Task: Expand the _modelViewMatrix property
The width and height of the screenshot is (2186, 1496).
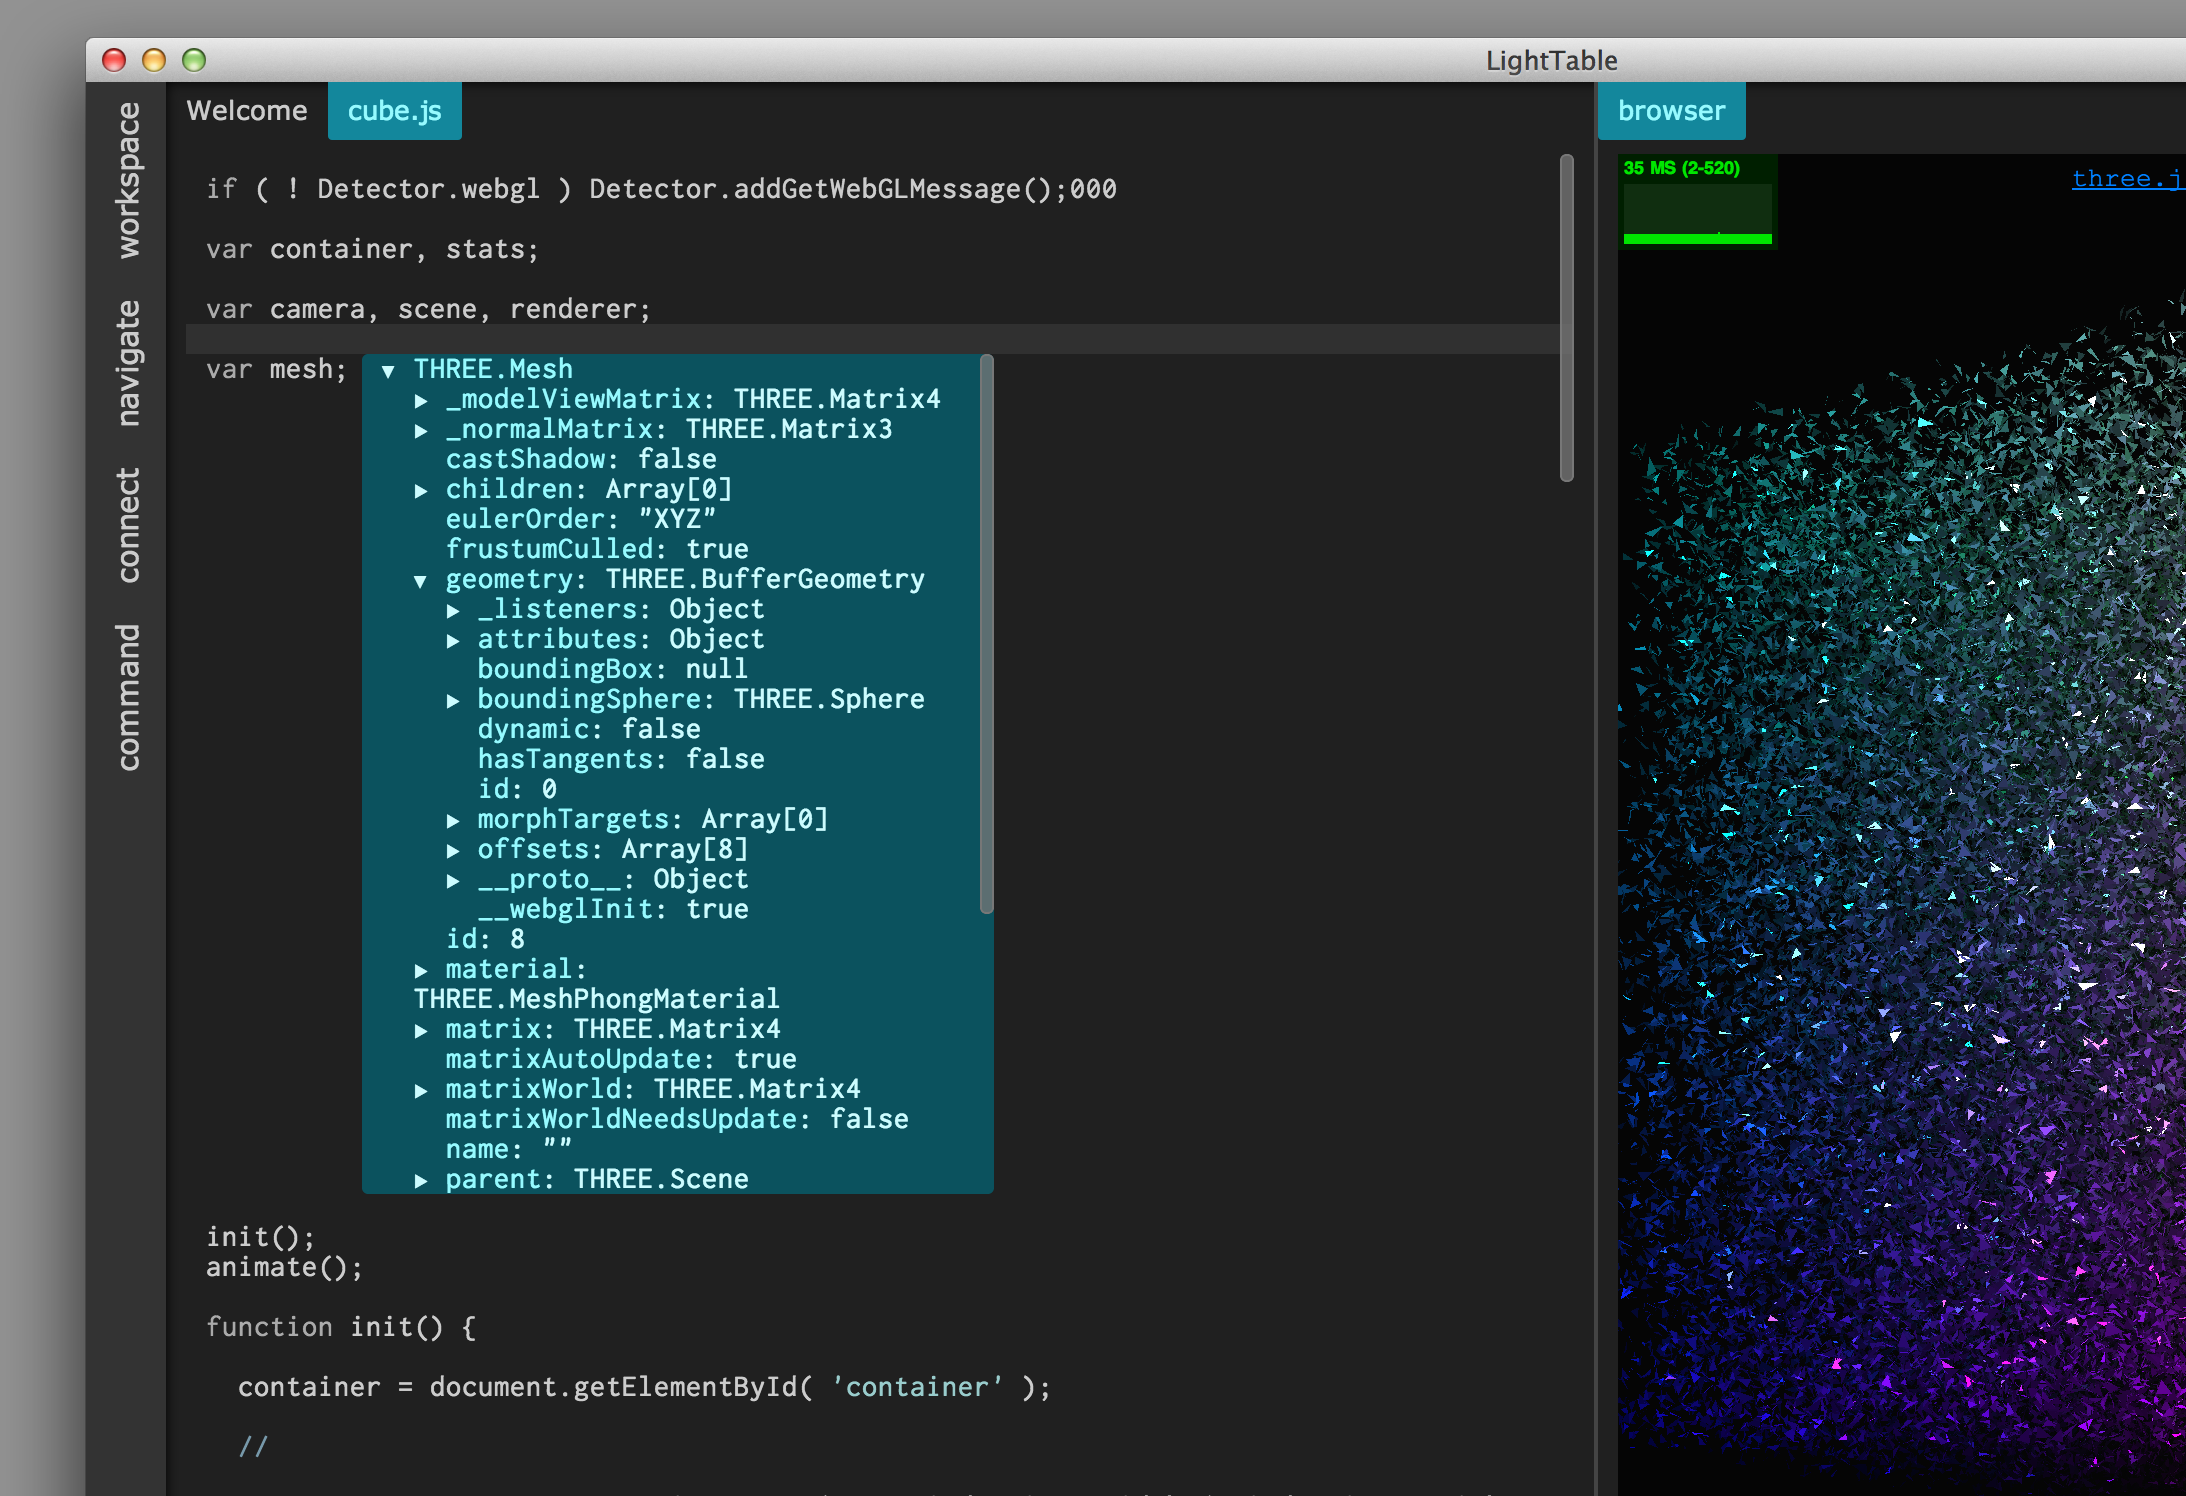Action: point(421,401)
